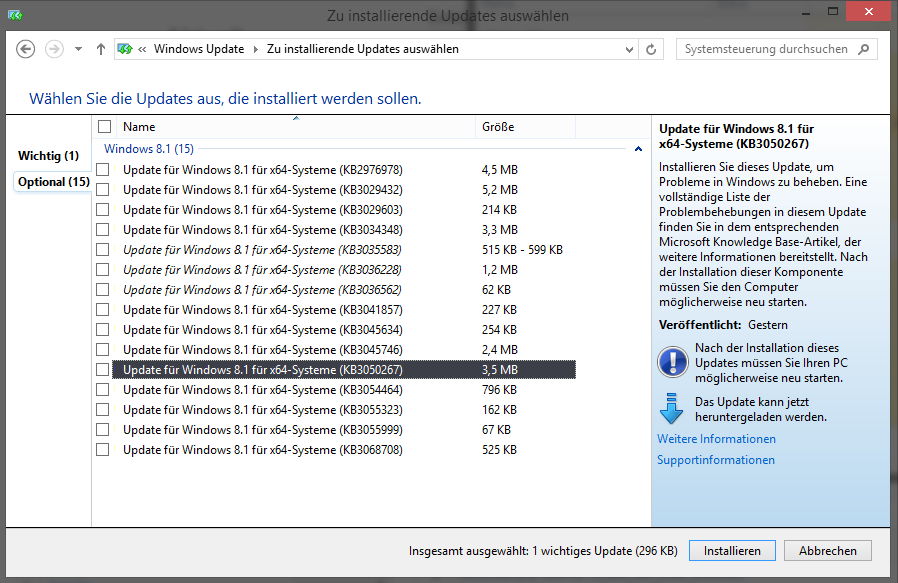
Task: Check update KB3041857
Action: coord(103,310)
